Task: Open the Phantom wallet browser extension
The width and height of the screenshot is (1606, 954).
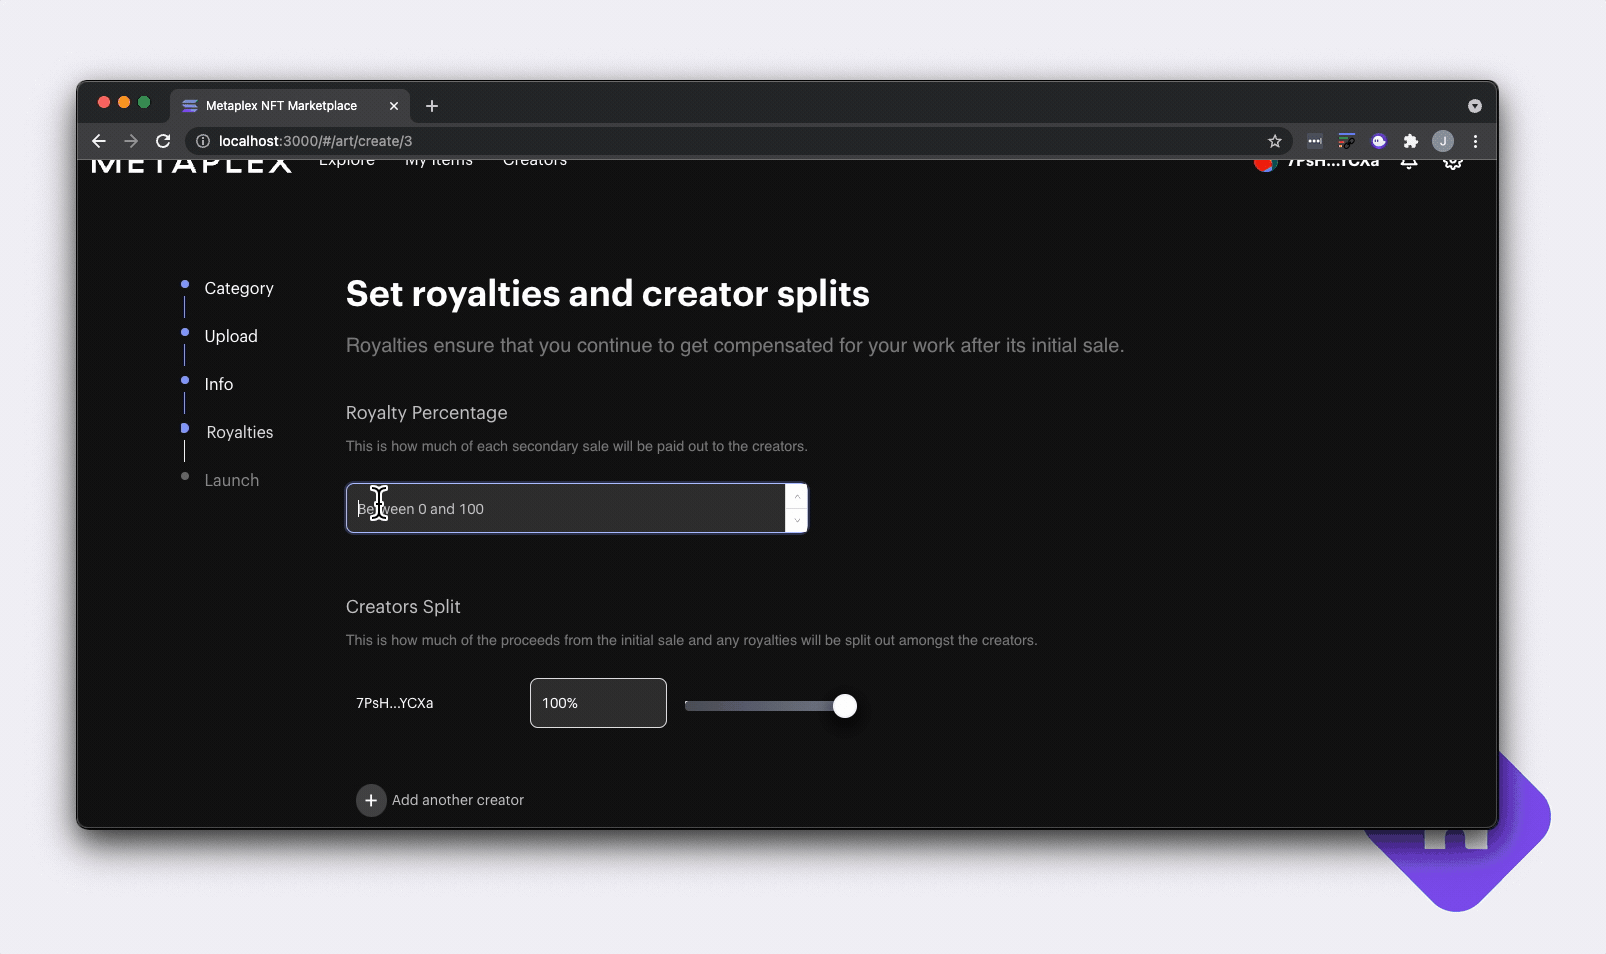Action: (1381, 141)
